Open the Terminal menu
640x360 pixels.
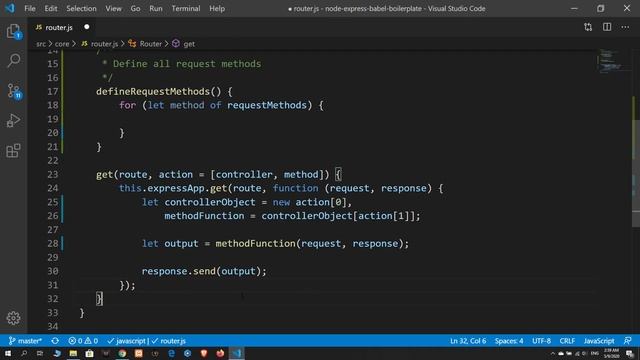tap(186, 8)
